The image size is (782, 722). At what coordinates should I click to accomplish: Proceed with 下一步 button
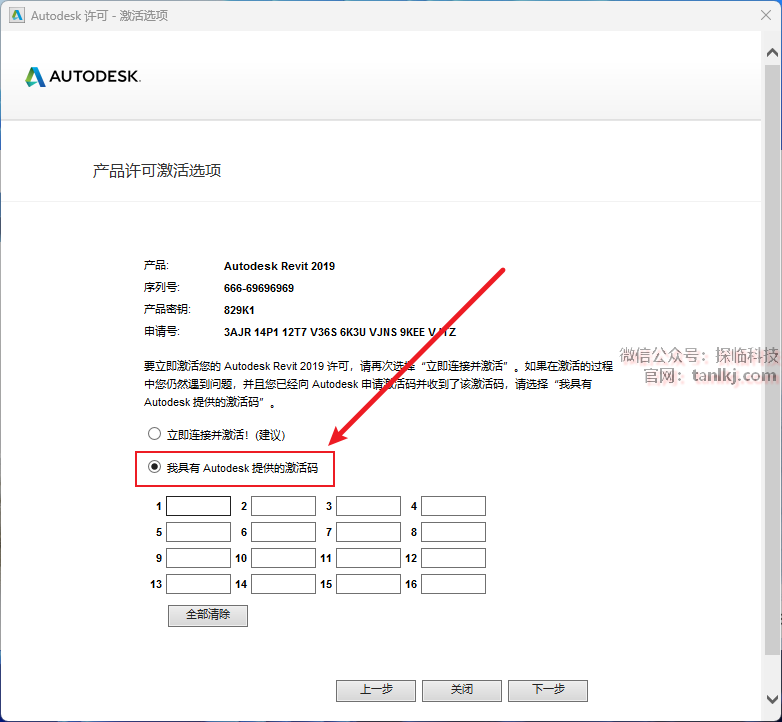click(x=548, y=691)
